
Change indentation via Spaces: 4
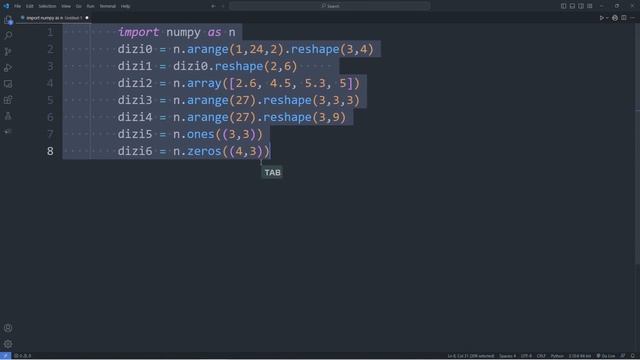coord(507,356)
